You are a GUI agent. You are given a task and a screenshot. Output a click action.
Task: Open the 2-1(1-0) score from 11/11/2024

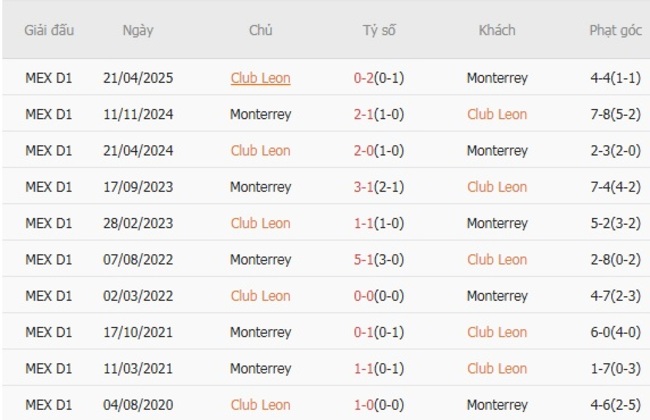point(379,114)
